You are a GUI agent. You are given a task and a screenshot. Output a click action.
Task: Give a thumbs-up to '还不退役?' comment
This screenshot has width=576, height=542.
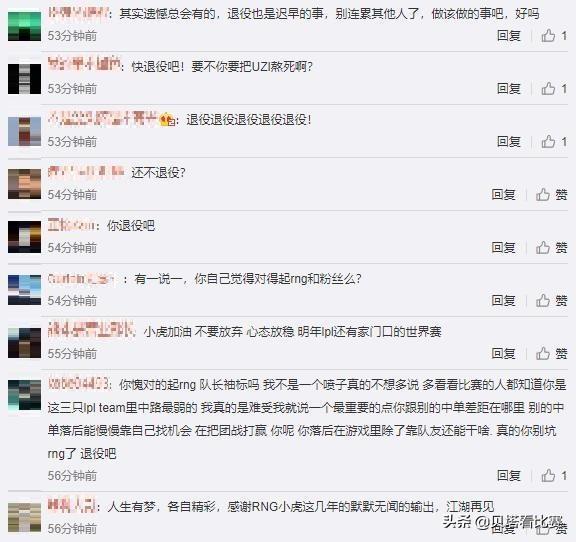[x=551, y=194]
